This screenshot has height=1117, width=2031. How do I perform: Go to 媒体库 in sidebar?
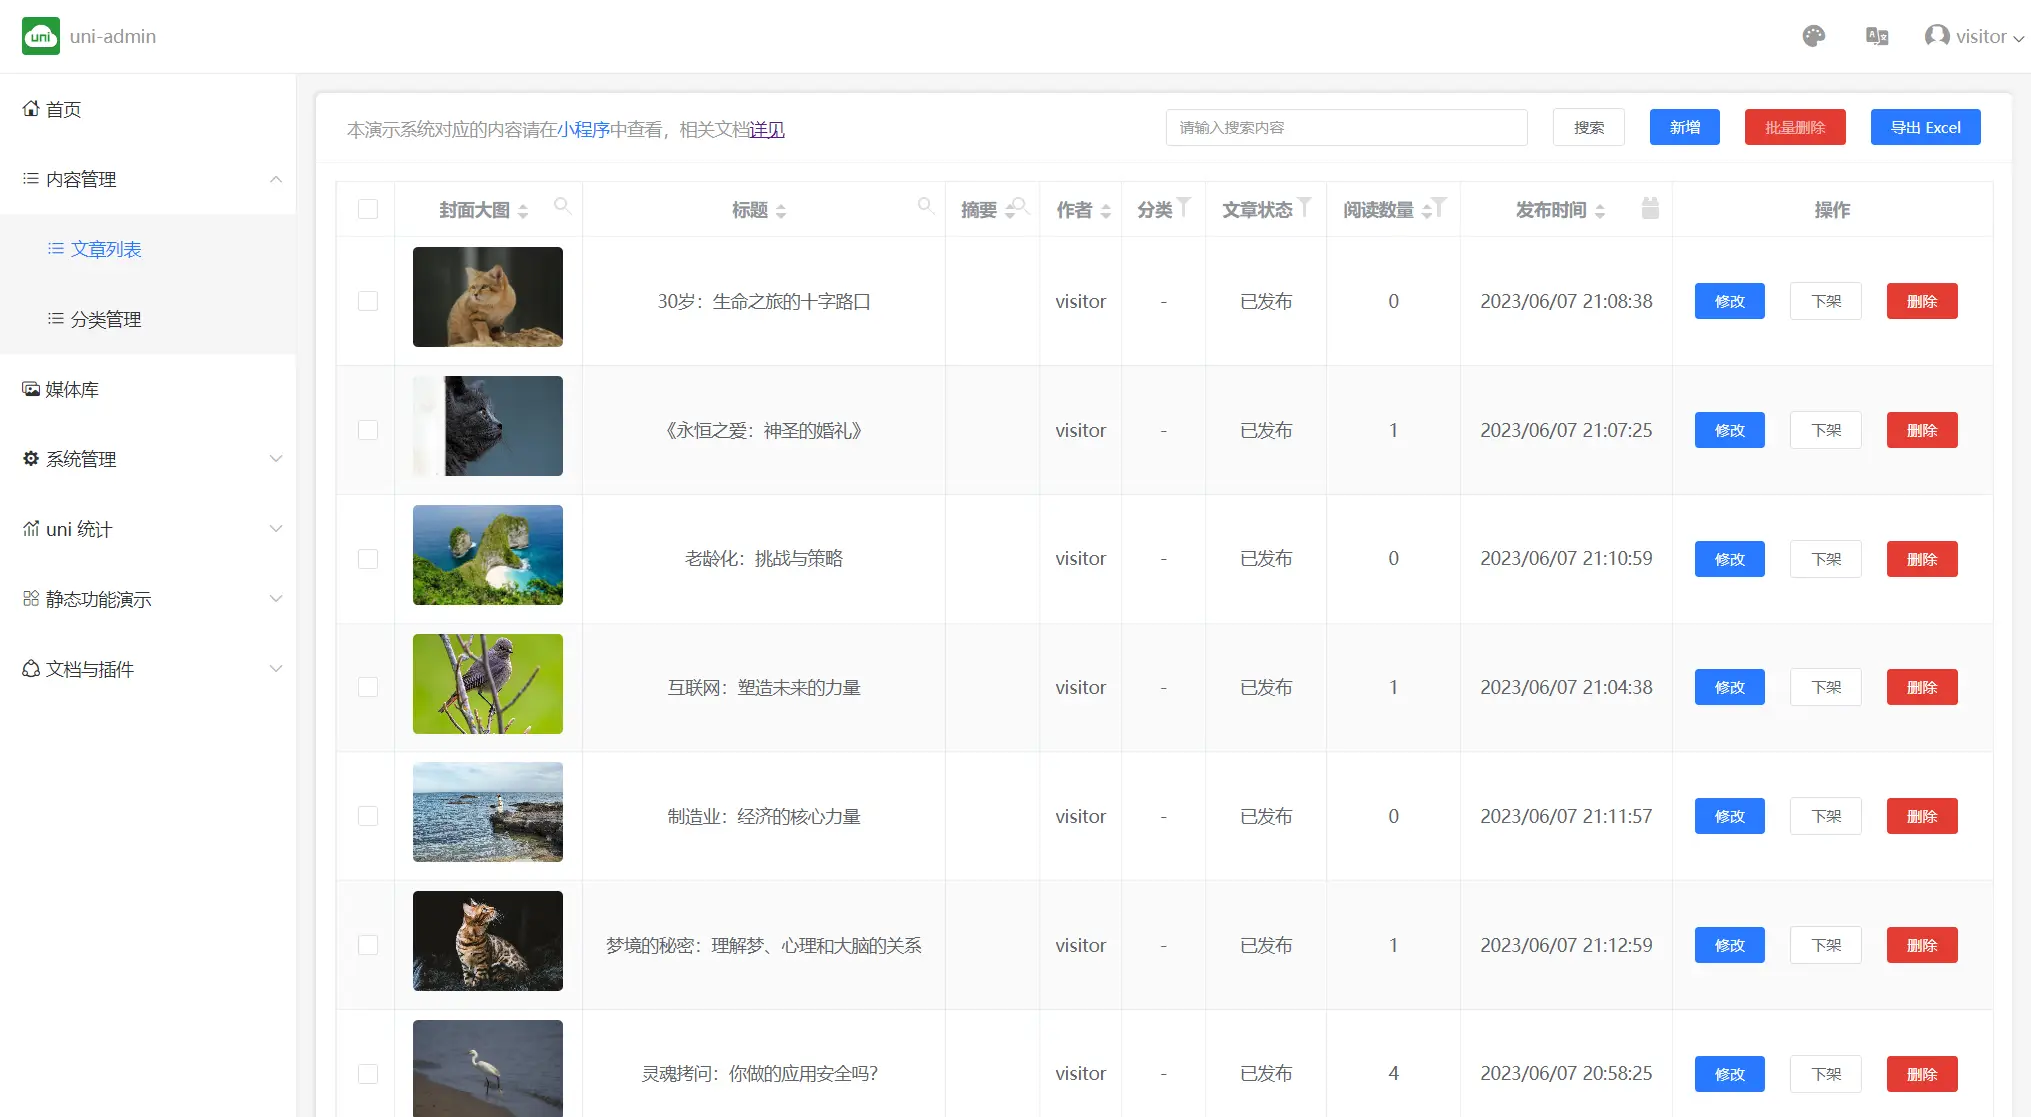point(72,389)
